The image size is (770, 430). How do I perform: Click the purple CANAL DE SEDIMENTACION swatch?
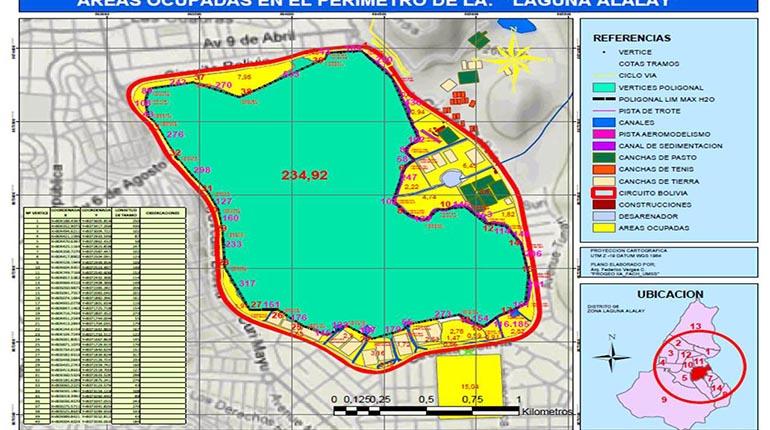click(604, 146)
